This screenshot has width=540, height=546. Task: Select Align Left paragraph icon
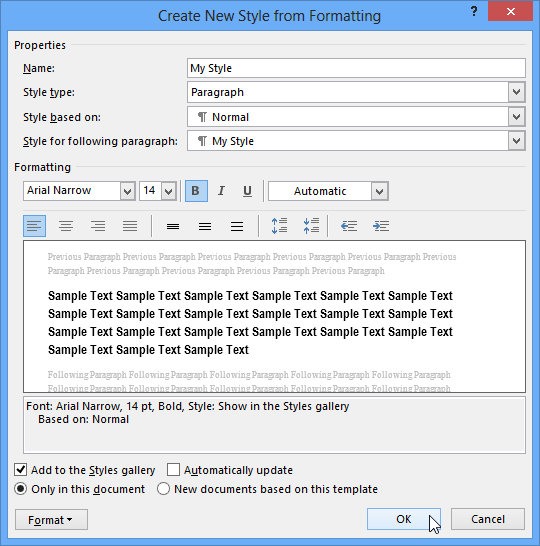pyautogui.click(x=34, y=226)
